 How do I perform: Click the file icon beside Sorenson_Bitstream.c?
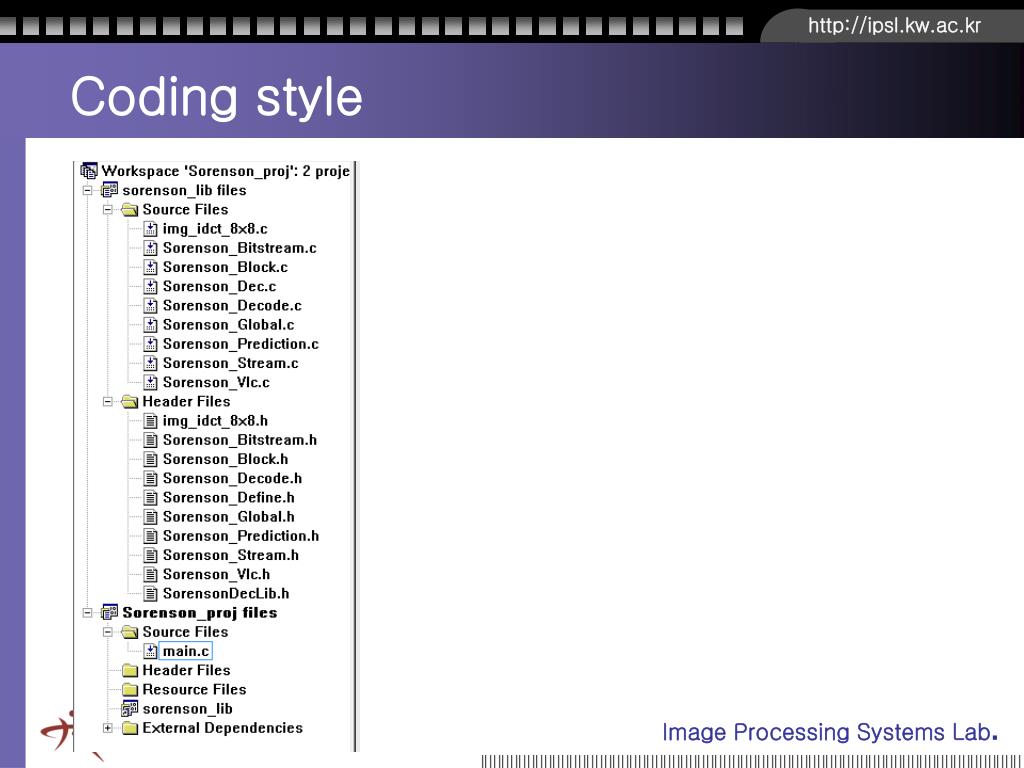151,248
